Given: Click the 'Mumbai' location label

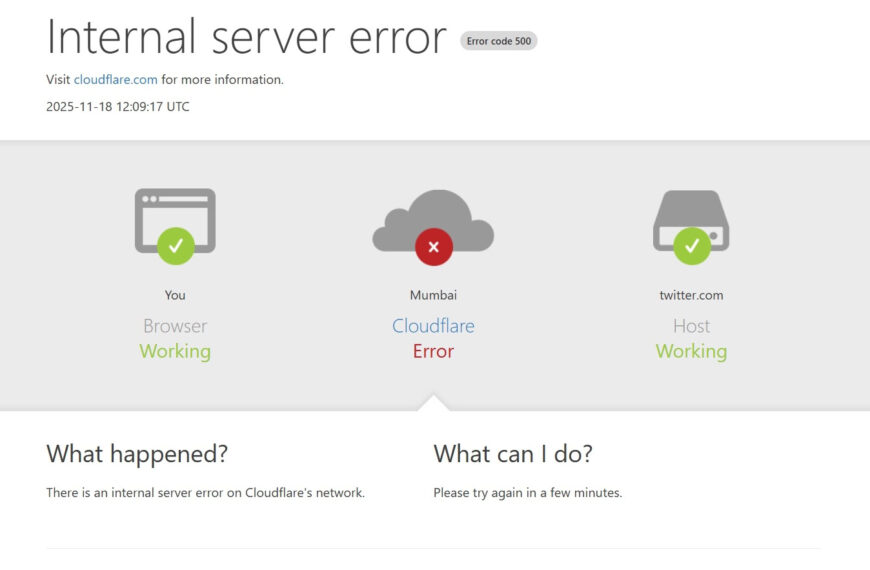Looking at the screenshot, I should click(433, 295).
